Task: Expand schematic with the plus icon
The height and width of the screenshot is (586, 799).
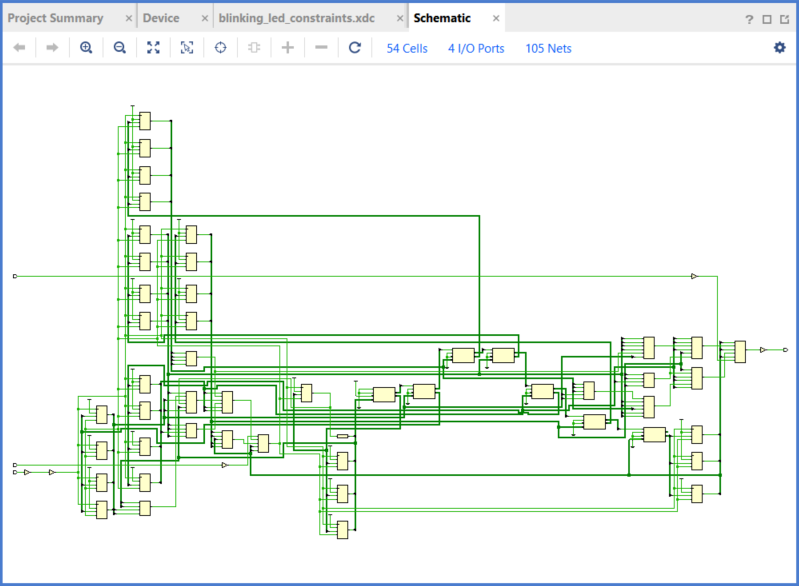Action: 288,48
